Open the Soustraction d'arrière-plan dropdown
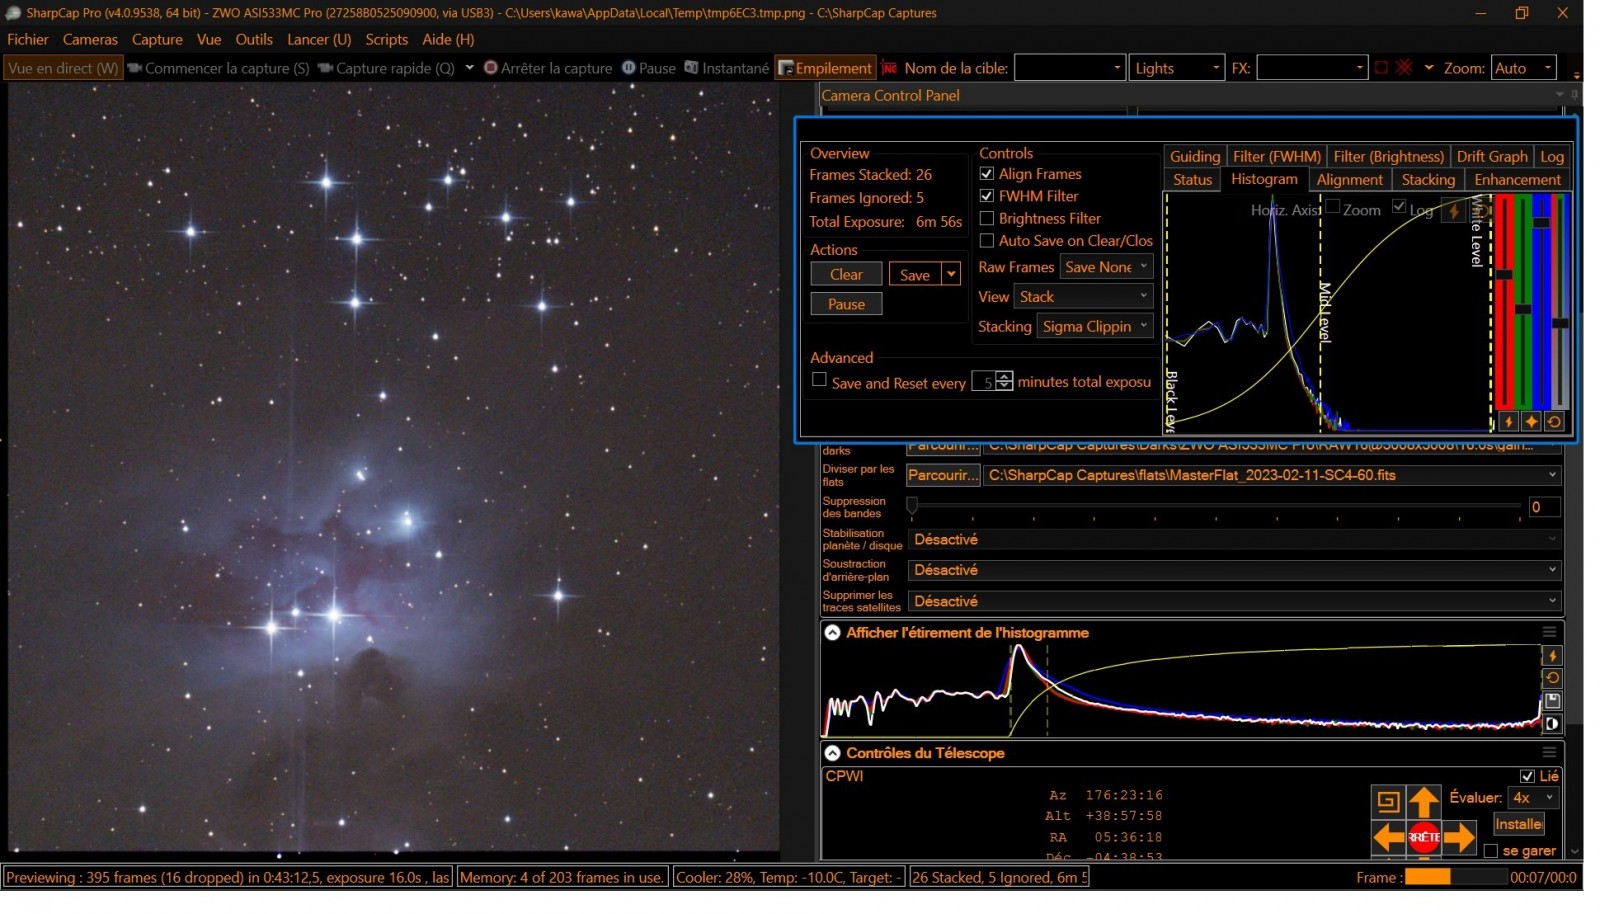1600x914 pixels. coord(1234,570)
